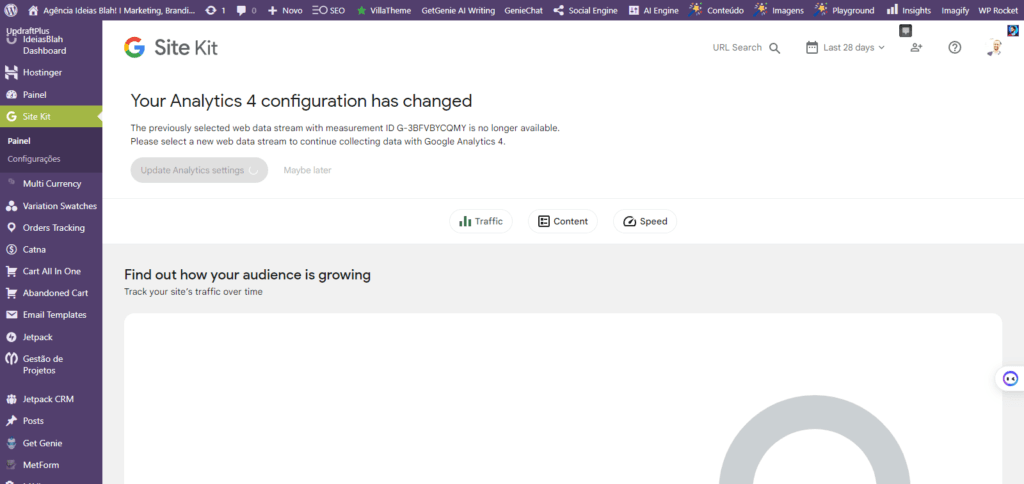Viewport: 1024px width, 484px height.
Task: Open the comments bubble icon in admin bar
Action: click(x=242, y=10)
